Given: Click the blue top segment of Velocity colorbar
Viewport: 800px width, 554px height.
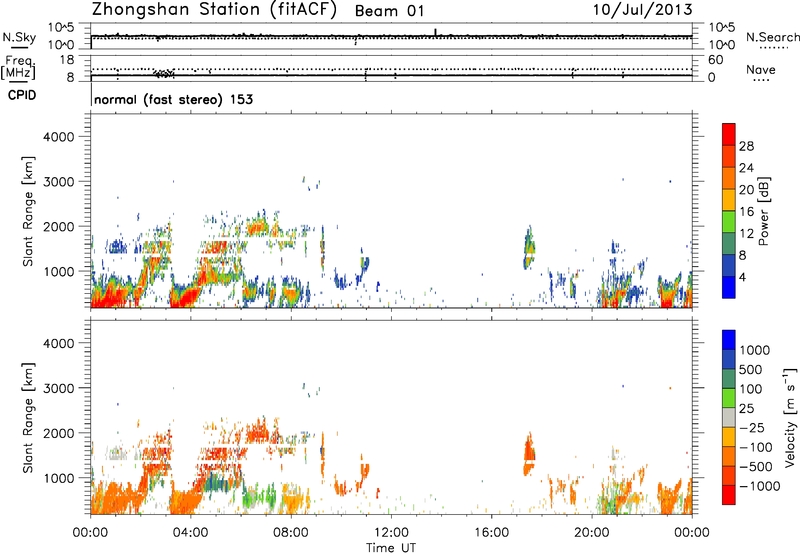Looking at the screenshot, I should click(729, 340).
